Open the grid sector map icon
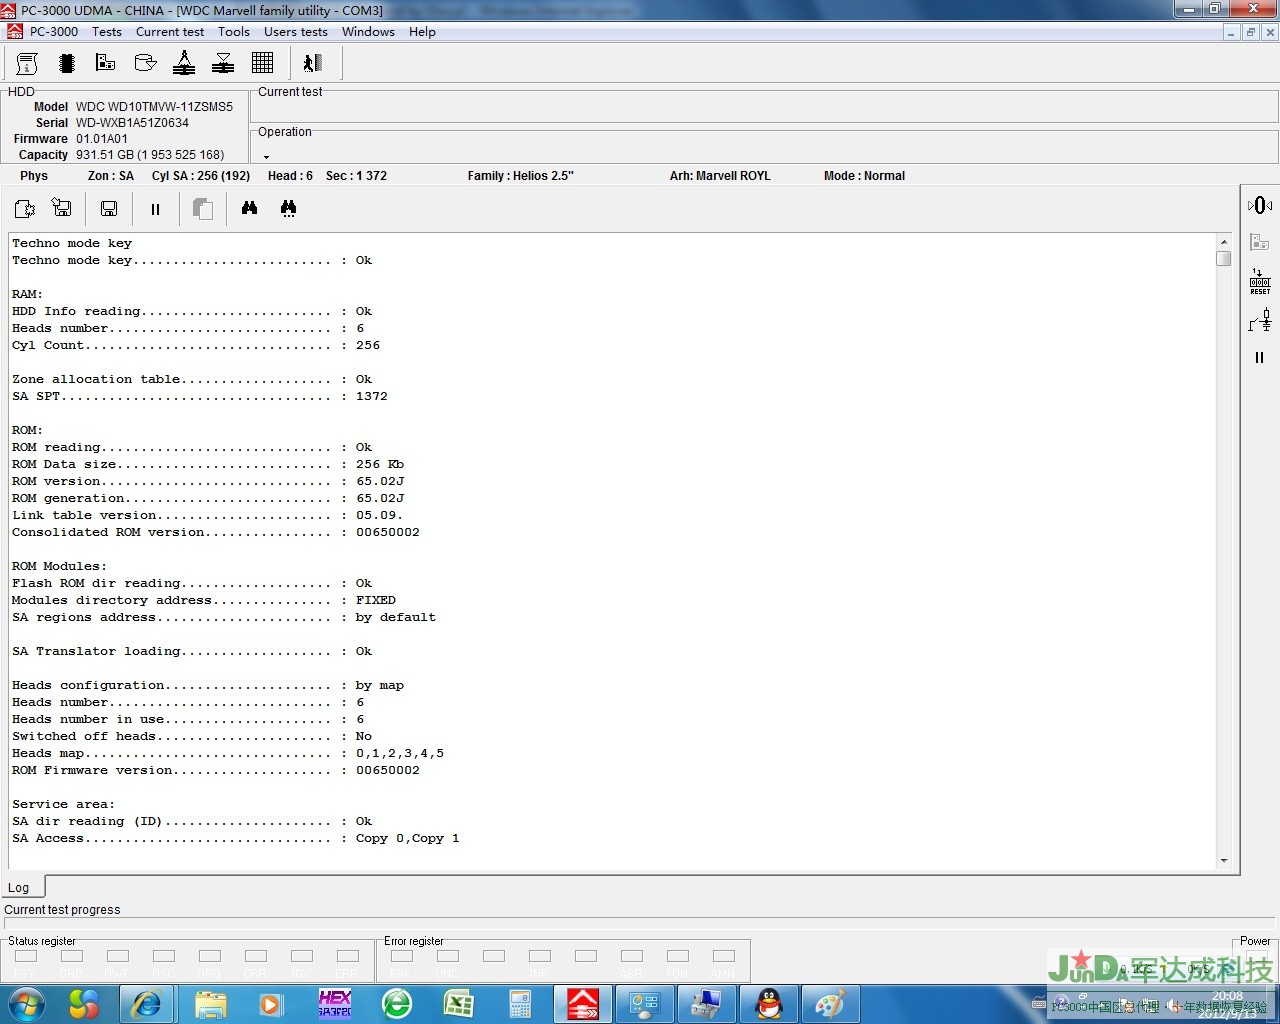This screenshot has height=1024, width=1280. coord(263,64)
